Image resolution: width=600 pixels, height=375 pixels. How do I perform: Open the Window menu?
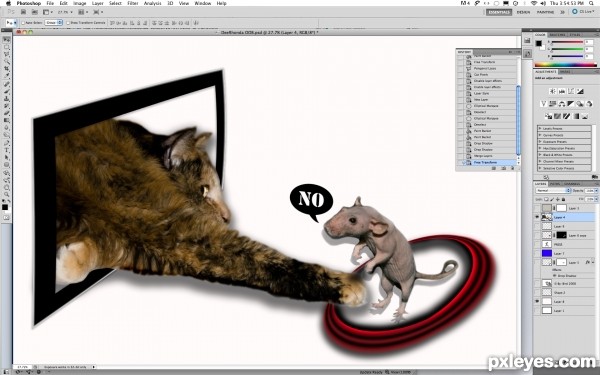click(203, 3)
